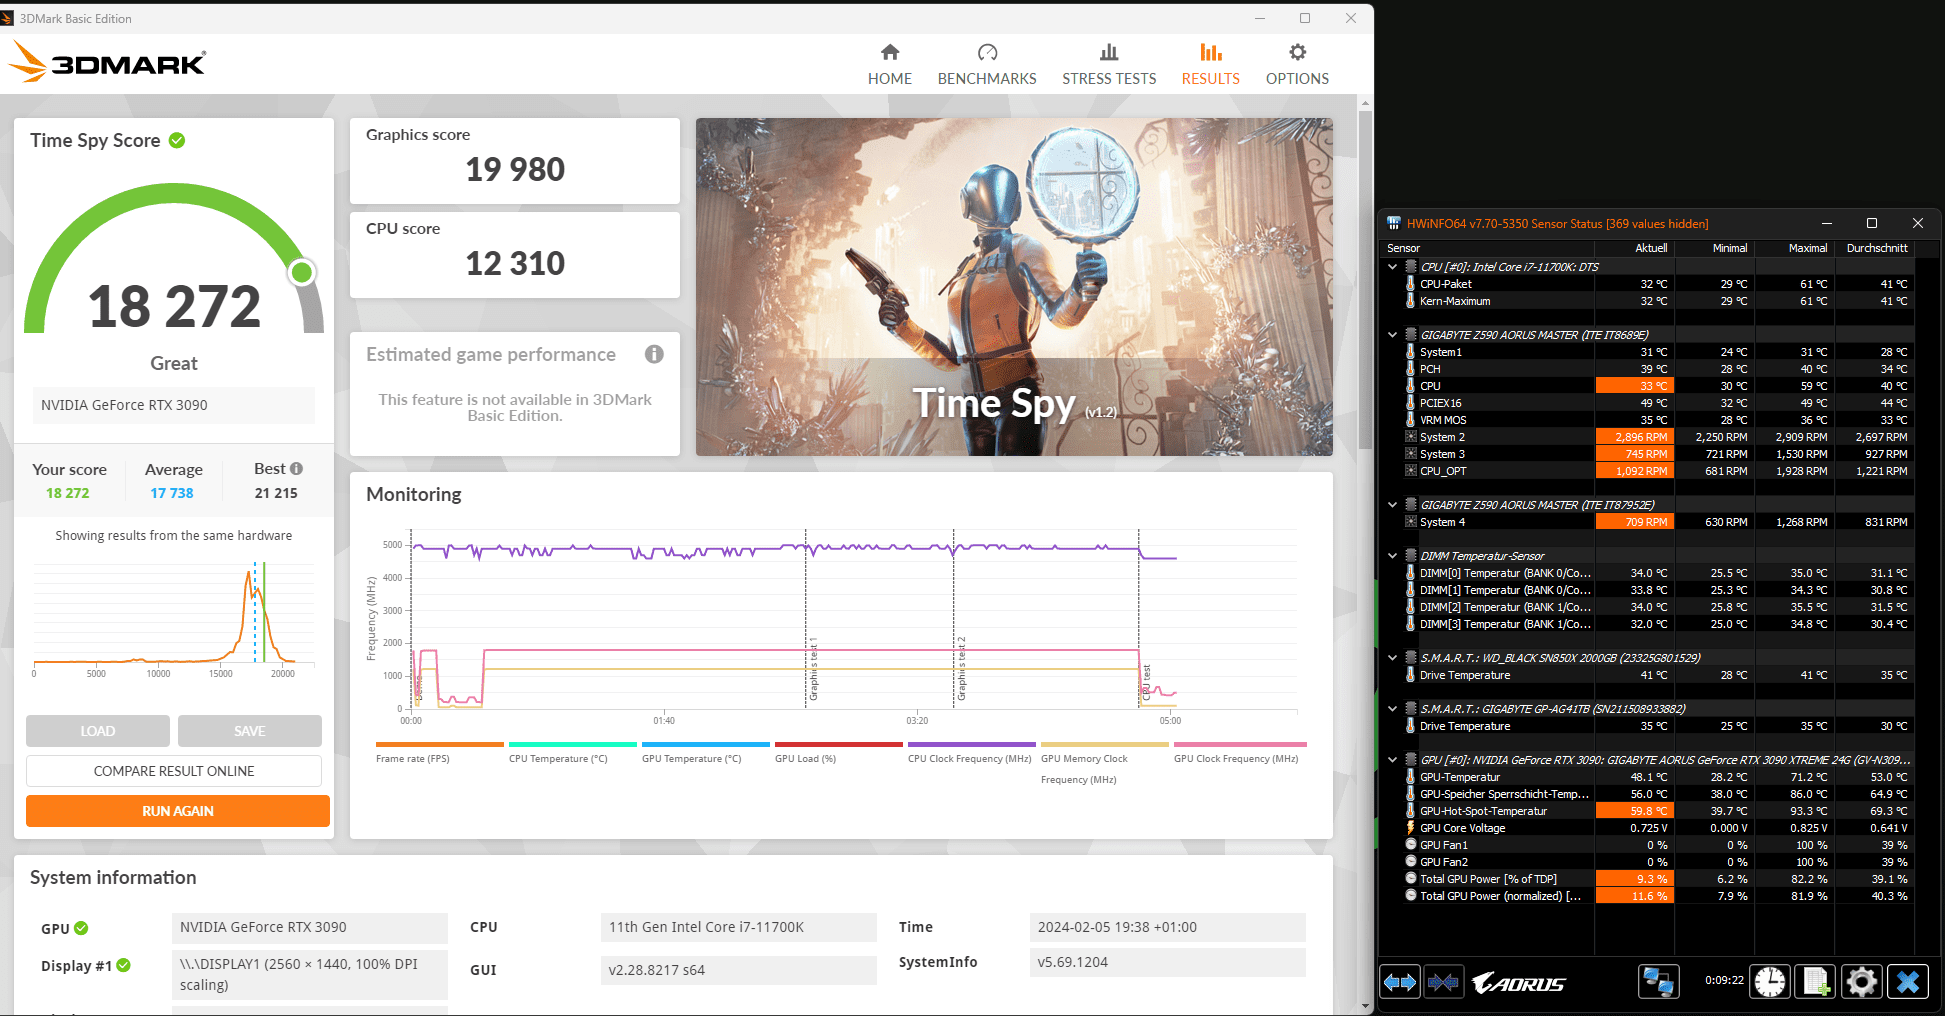Click the HWiNFO logging sheet icon
The width and height of the screenshot is (1945, 1016).
(x=1816, y=982)
